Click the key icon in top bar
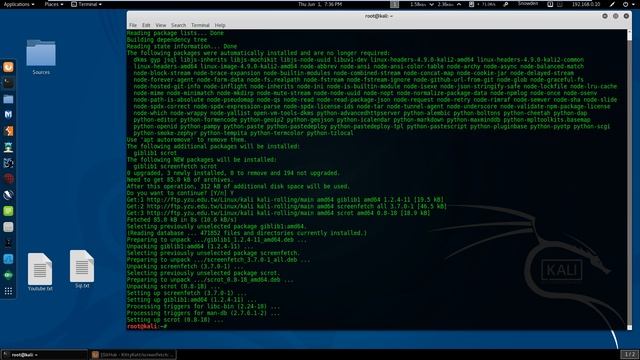This screenshot has width=640, height=360. click(506, 4)
